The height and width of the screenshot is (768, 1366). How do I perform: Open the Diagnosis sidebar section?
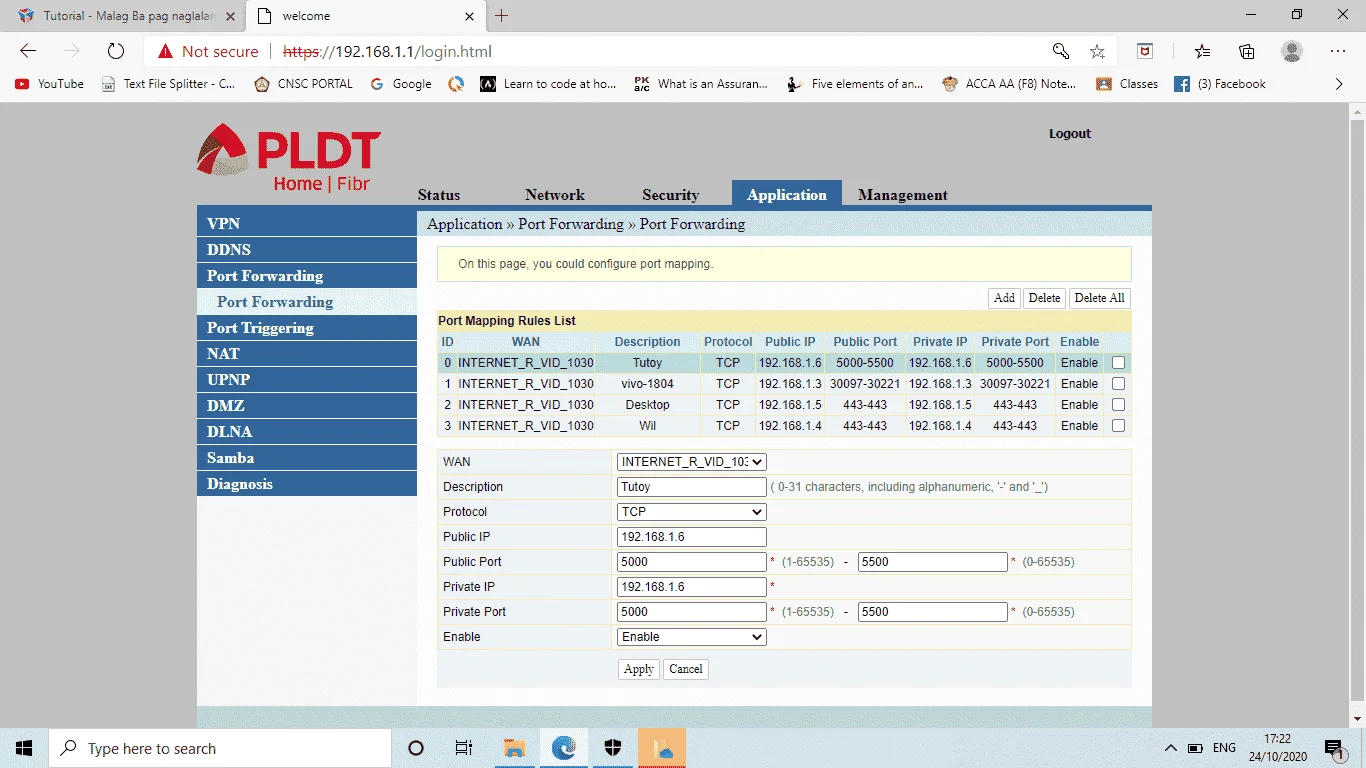307,484
